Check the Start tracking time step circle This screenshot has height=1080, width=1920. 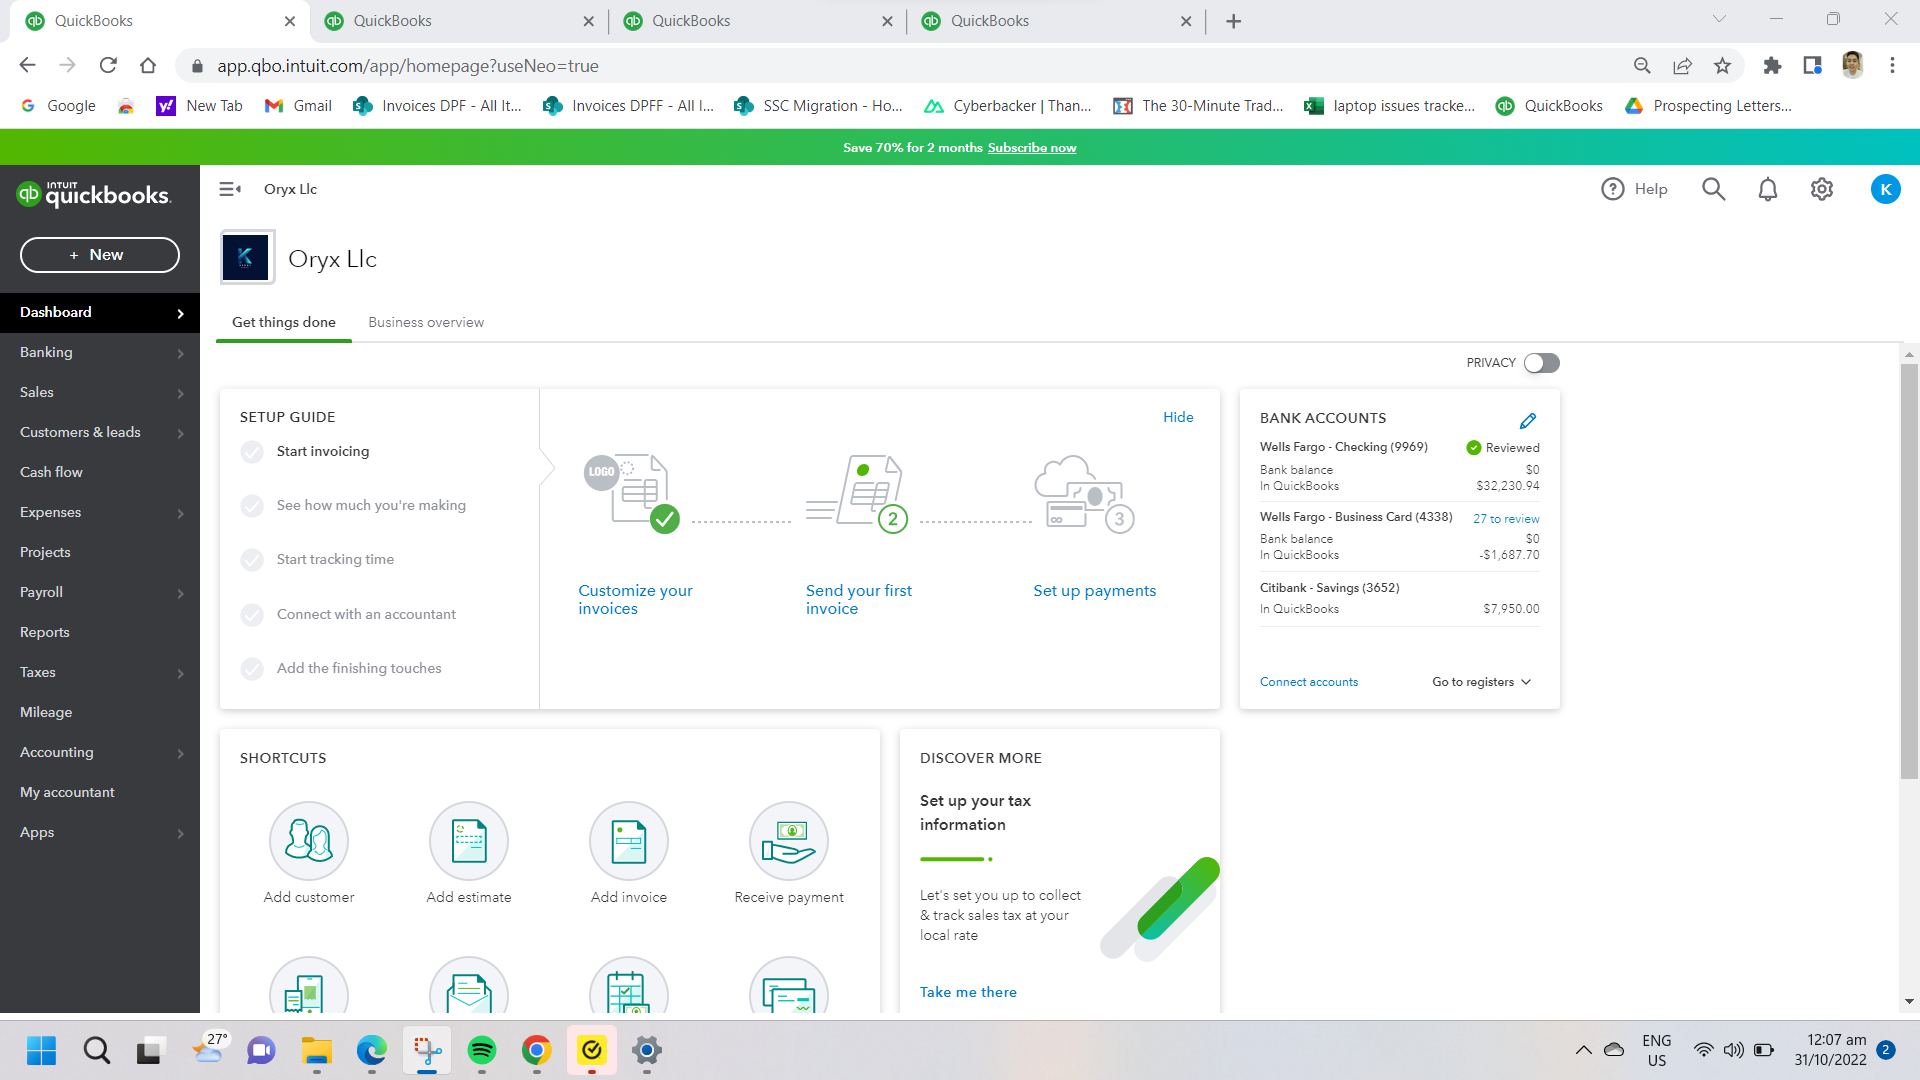click(252, 560)
